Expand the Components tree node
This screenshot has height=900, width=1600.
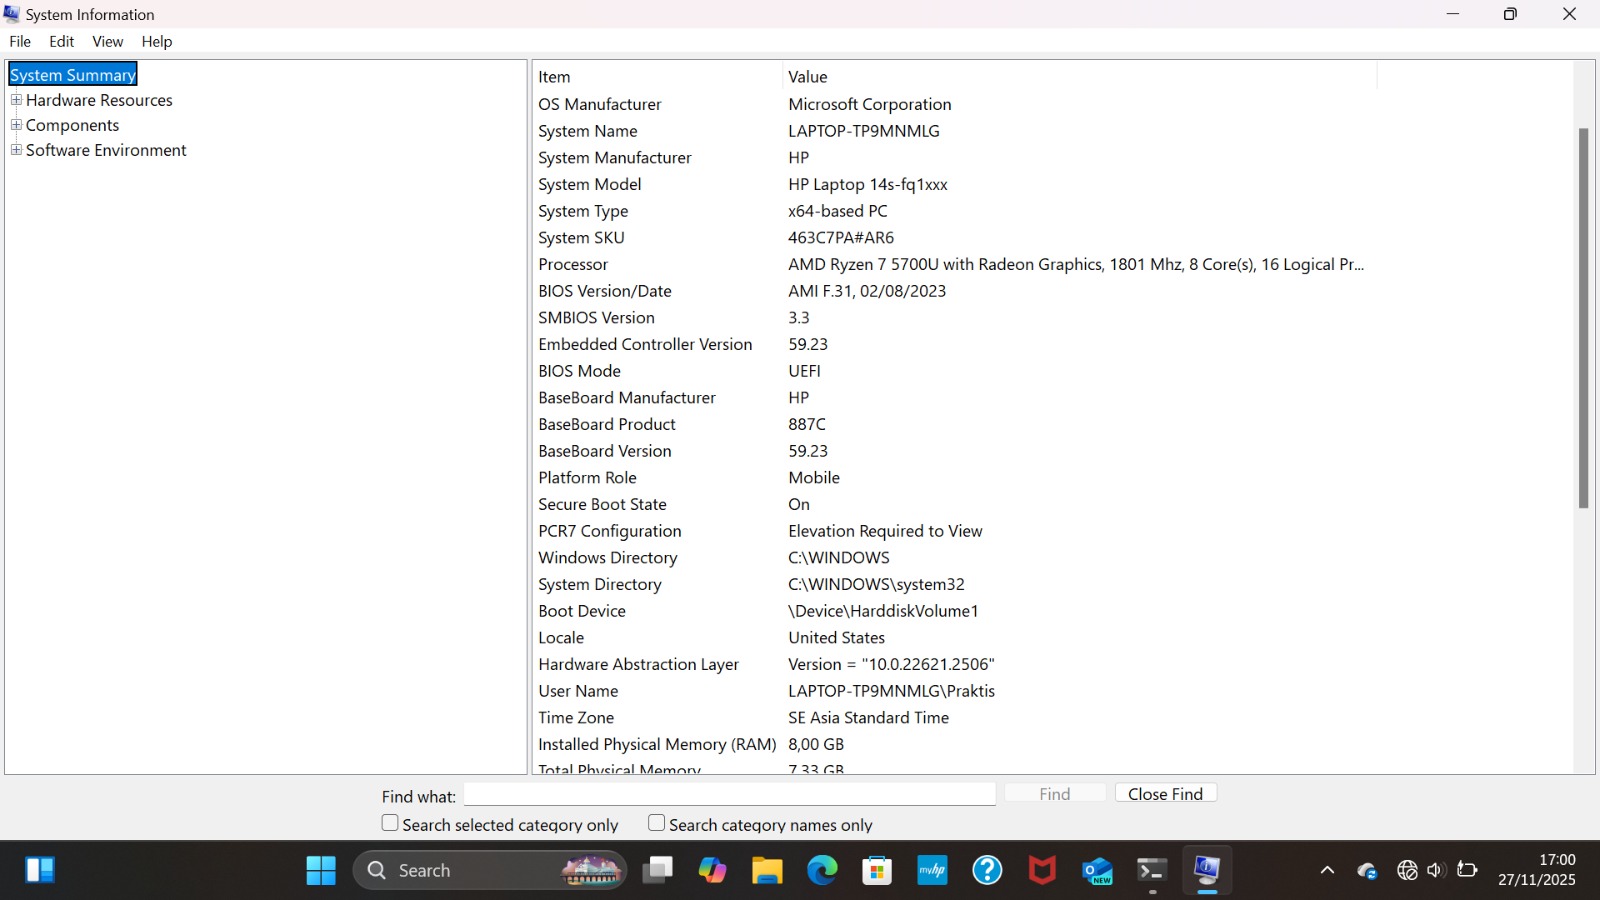16,125
